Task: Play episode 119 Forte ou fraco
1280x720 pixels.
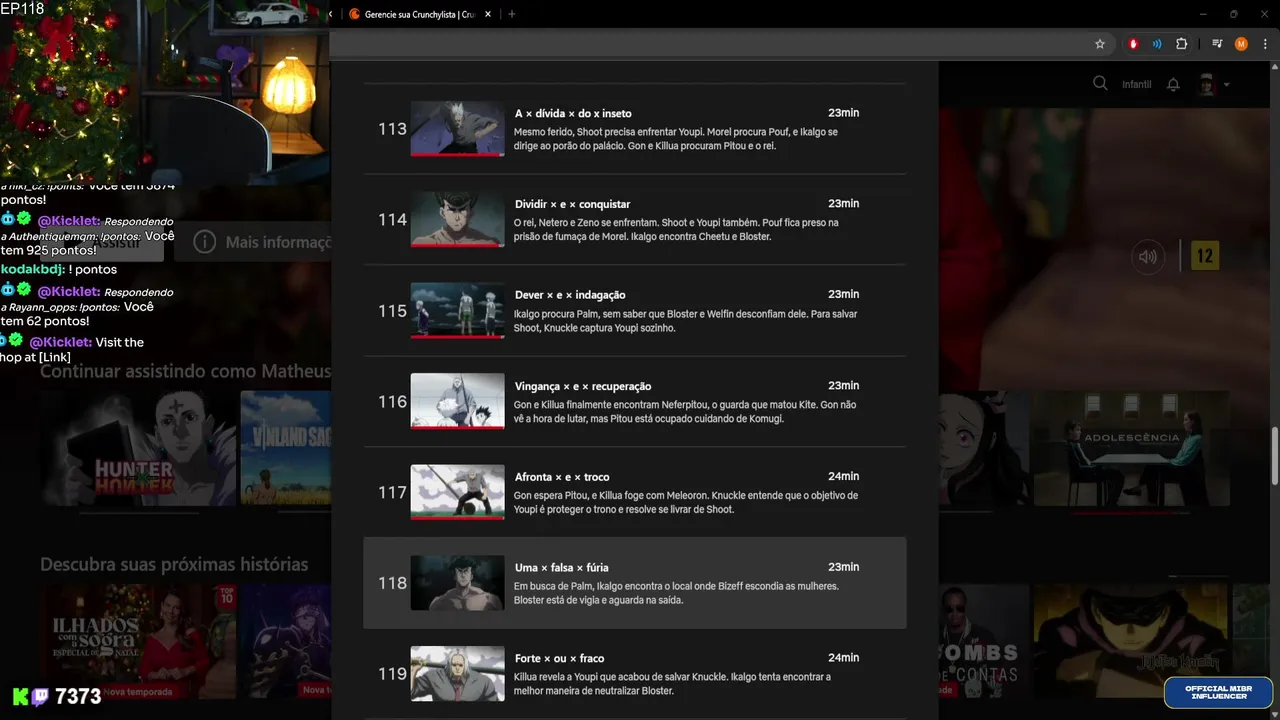Action: click(x=634, y=674)
